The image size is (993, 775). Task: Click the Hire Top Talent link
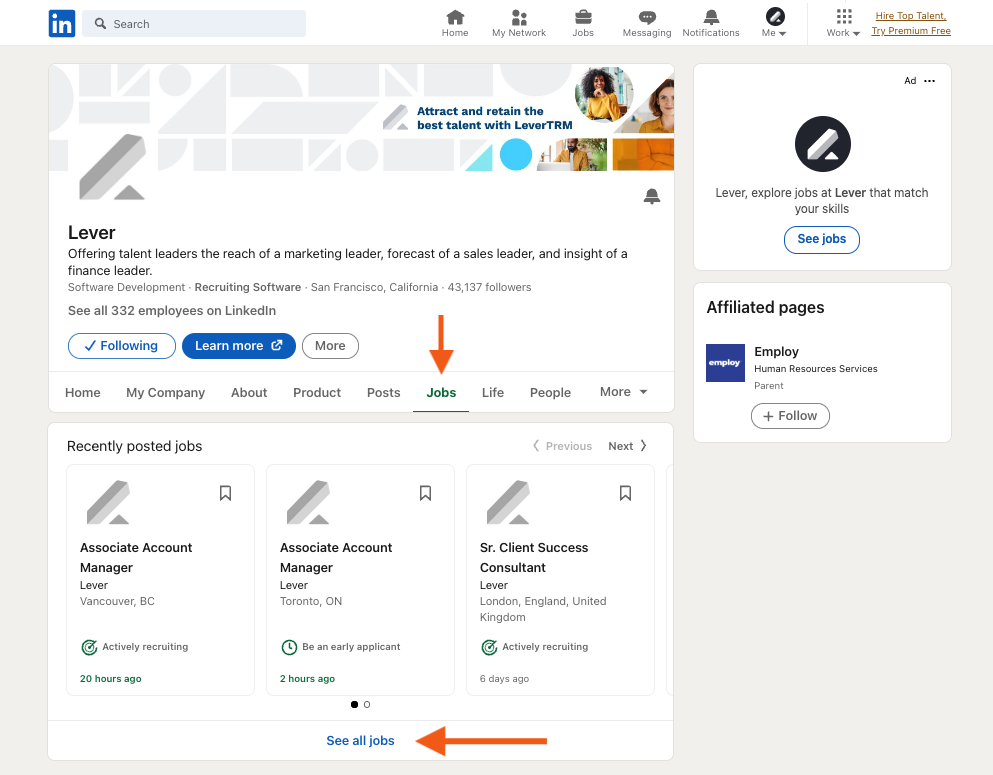point(911,16)
